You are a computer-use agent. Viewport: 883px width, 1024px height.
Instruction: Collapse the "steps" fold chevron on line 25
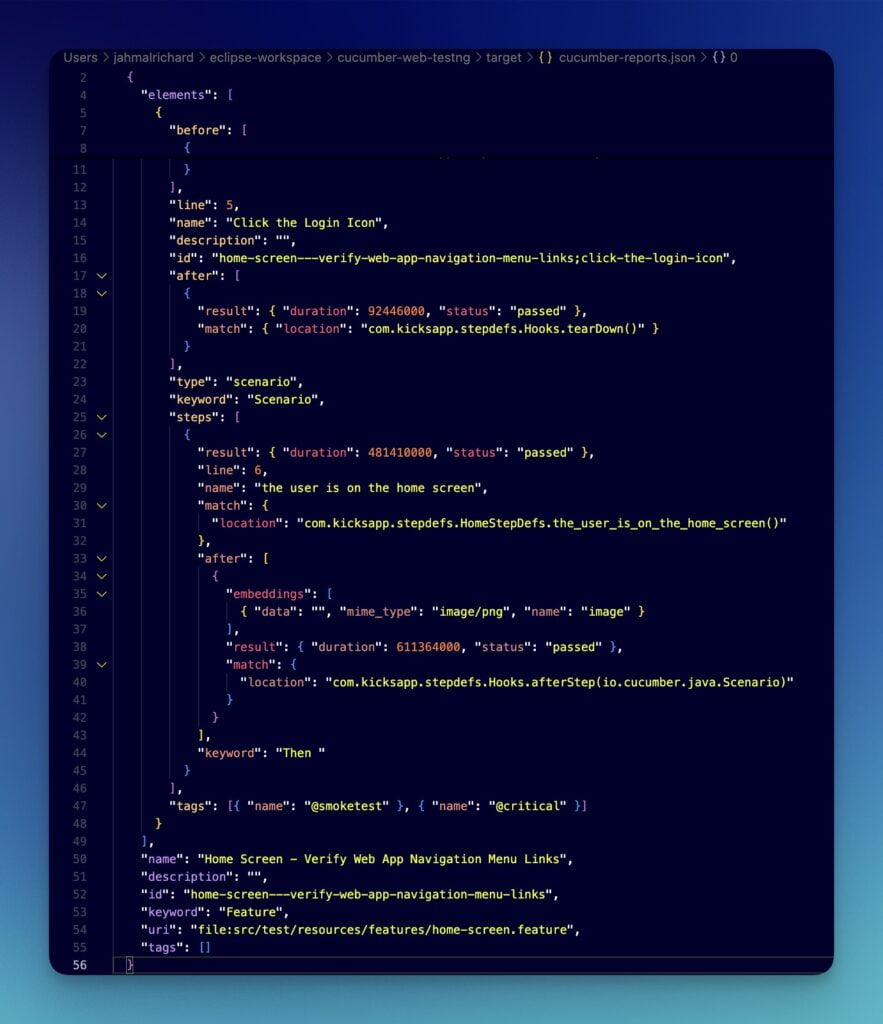(x=102, y=417)
